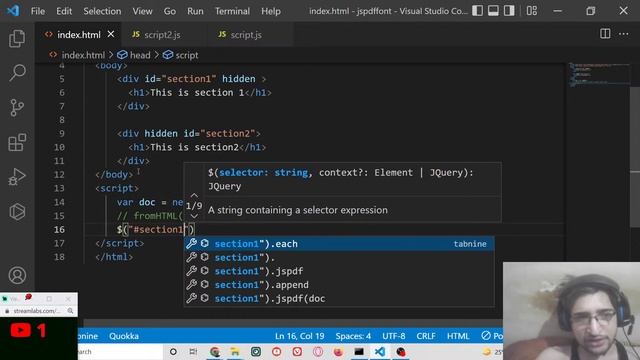This screenshot has height=360, width=640.
Task: Open Task View on the taskbar
Action: (x=193, y=351)
